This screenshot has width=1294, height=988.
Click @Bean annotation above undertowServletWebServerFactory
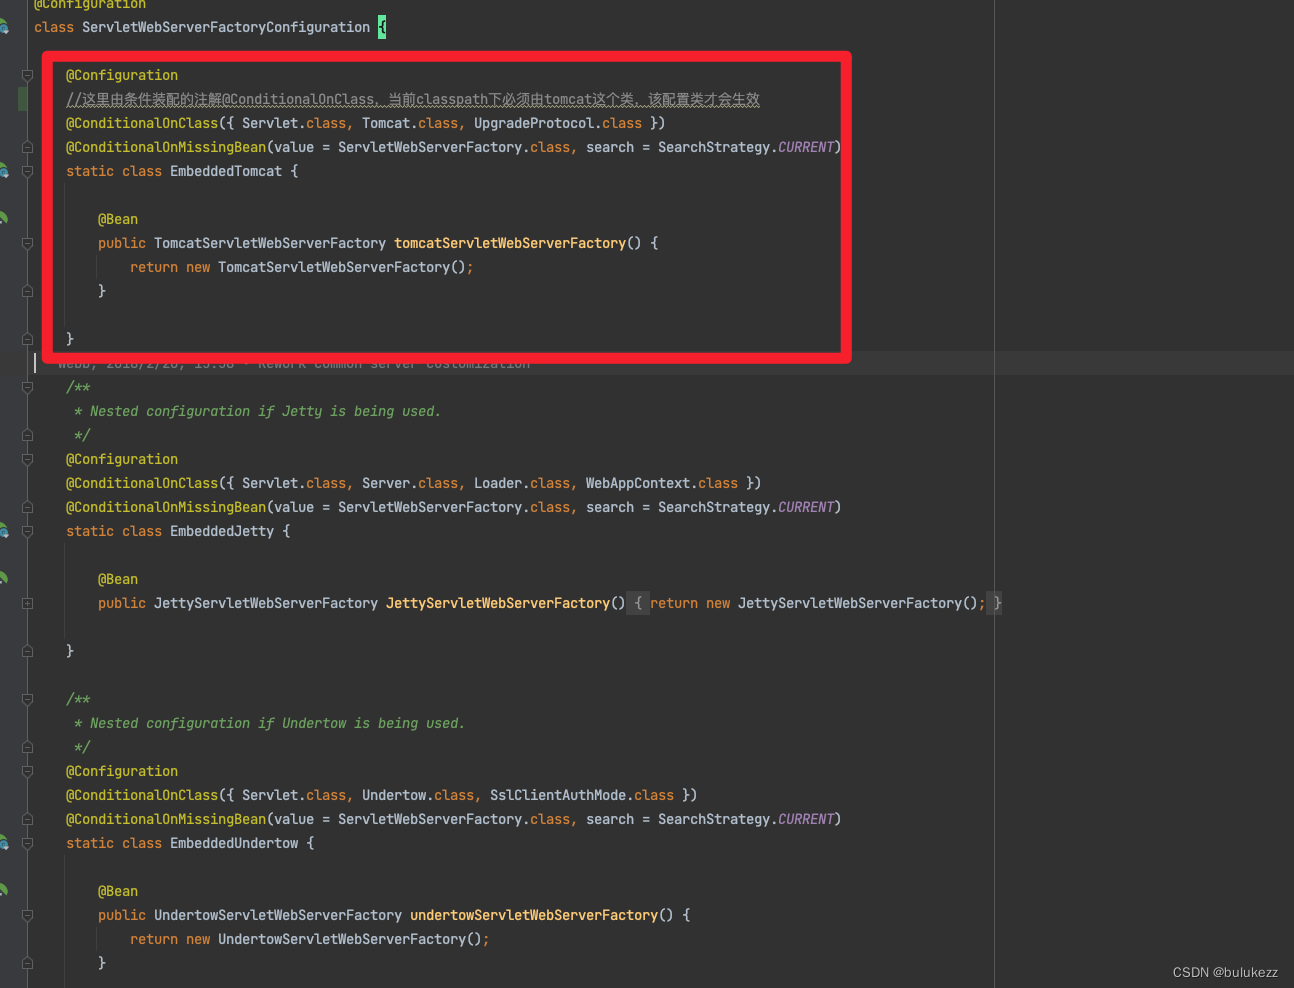tap(118, 891)
